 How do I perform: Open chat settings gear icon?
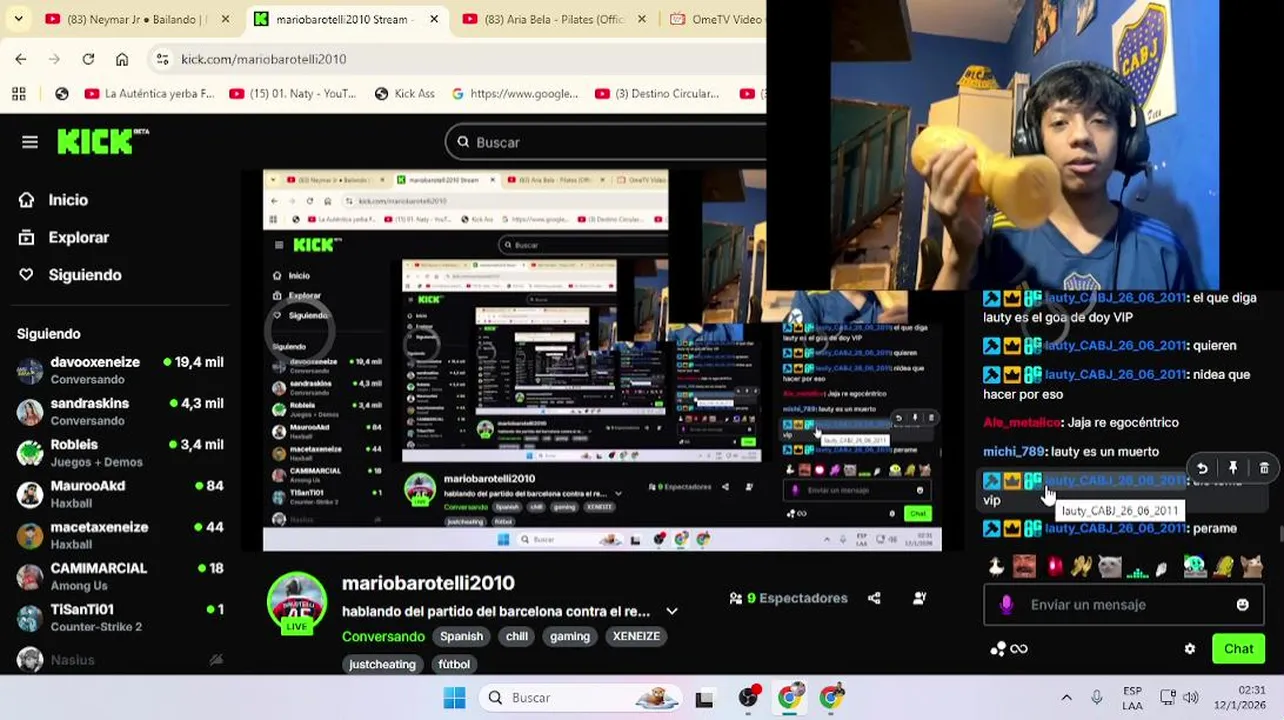pyautogui.click(x=1189, y=648)
